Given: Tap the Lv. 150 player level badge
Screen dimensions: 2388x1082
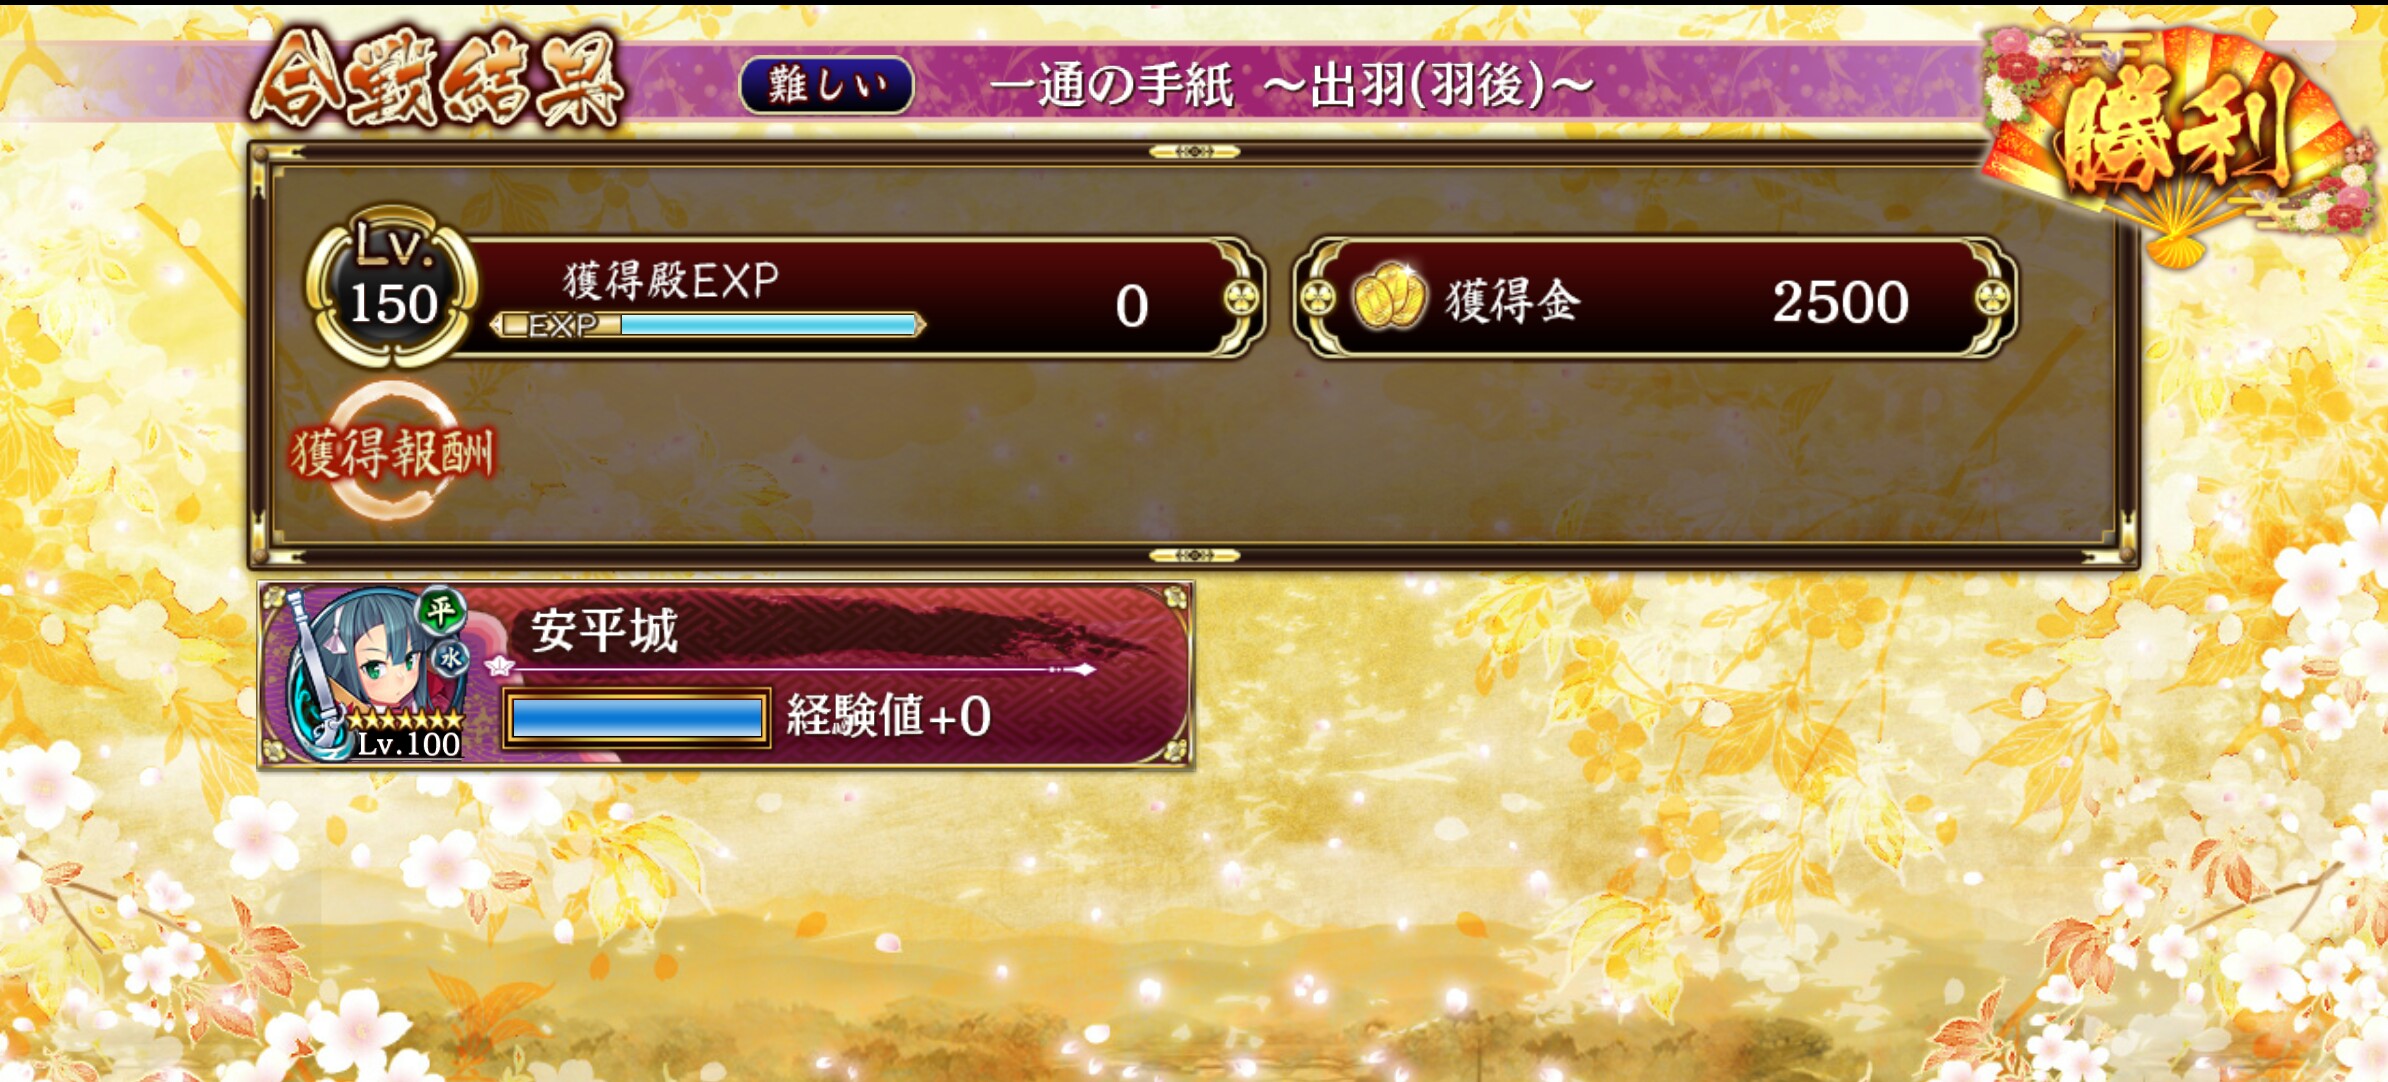Looking at the screenshot, I should [x=391, y=285].
